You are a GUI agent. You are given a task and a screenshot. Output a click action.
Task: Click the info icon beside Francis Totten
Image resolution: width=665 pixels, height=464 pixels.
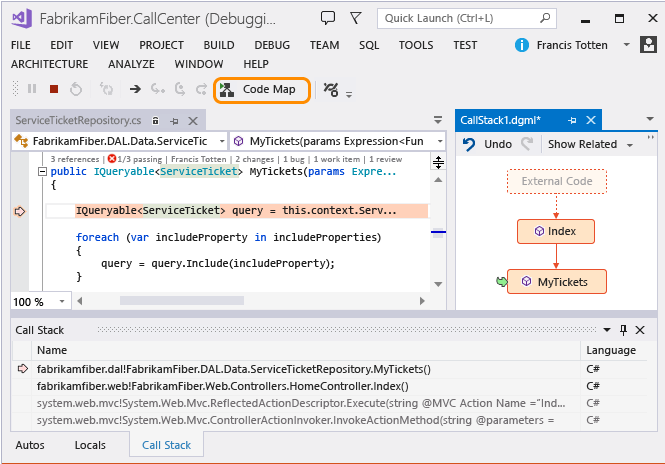pyautogui.click(x=522, y=45)
